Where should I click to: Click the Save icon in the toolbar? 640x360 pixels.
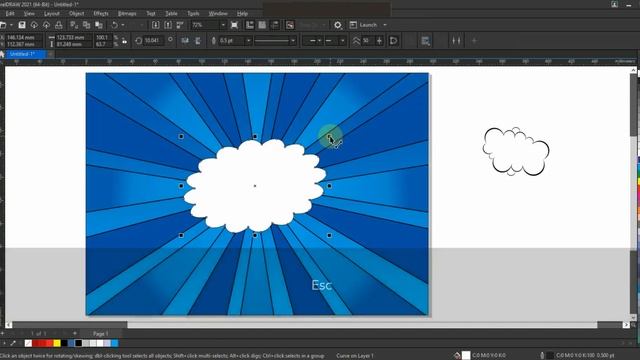click(x=22, y=25)
